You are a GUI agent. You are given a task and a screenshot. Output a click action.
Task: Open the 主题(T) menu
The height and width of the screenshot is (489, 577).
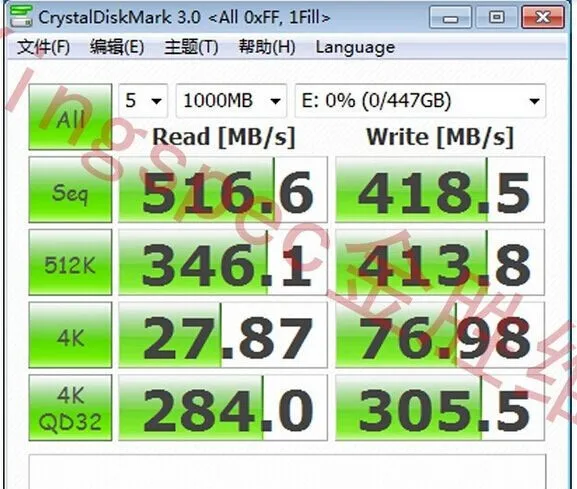pyautogui.click(x=191, y=47)
